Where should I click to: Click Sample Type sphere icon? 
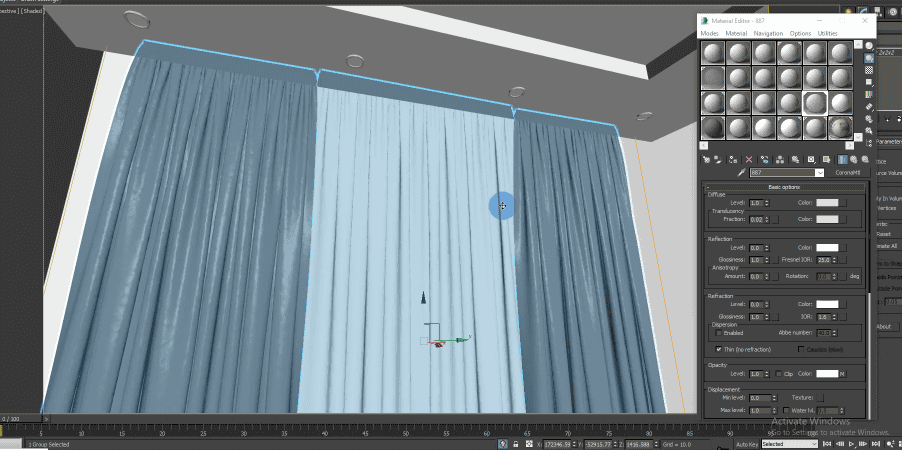coord(869,45)
